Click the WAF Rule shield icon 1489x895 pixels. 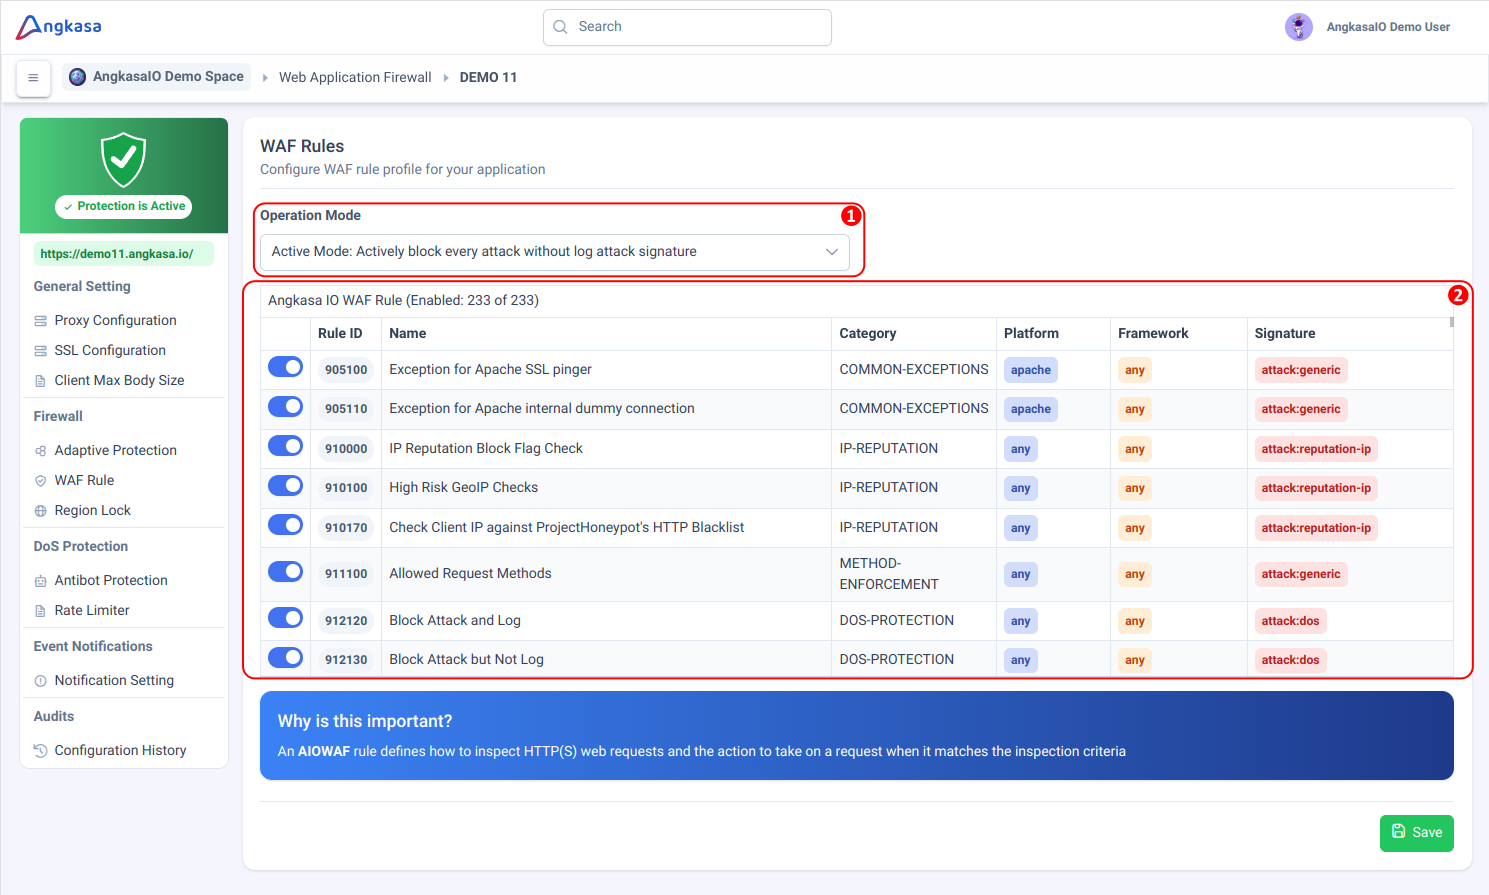click(x=41, y=481)
